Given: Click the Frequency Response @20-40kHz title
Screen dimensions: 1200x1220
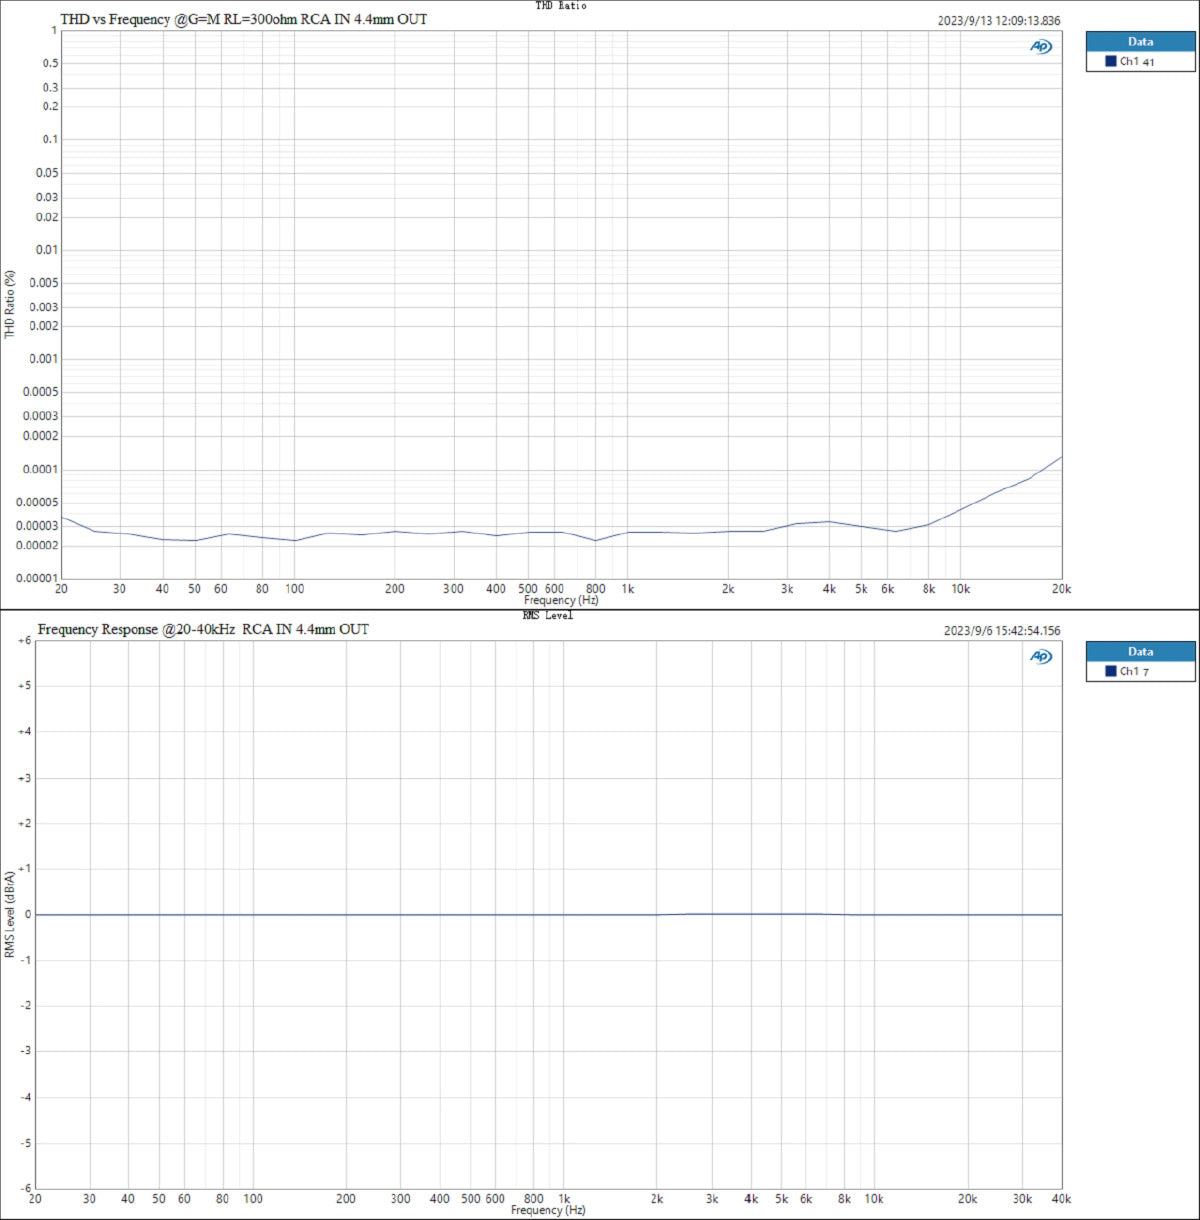Looking at the screenshot, I should [x=203, y=629].
